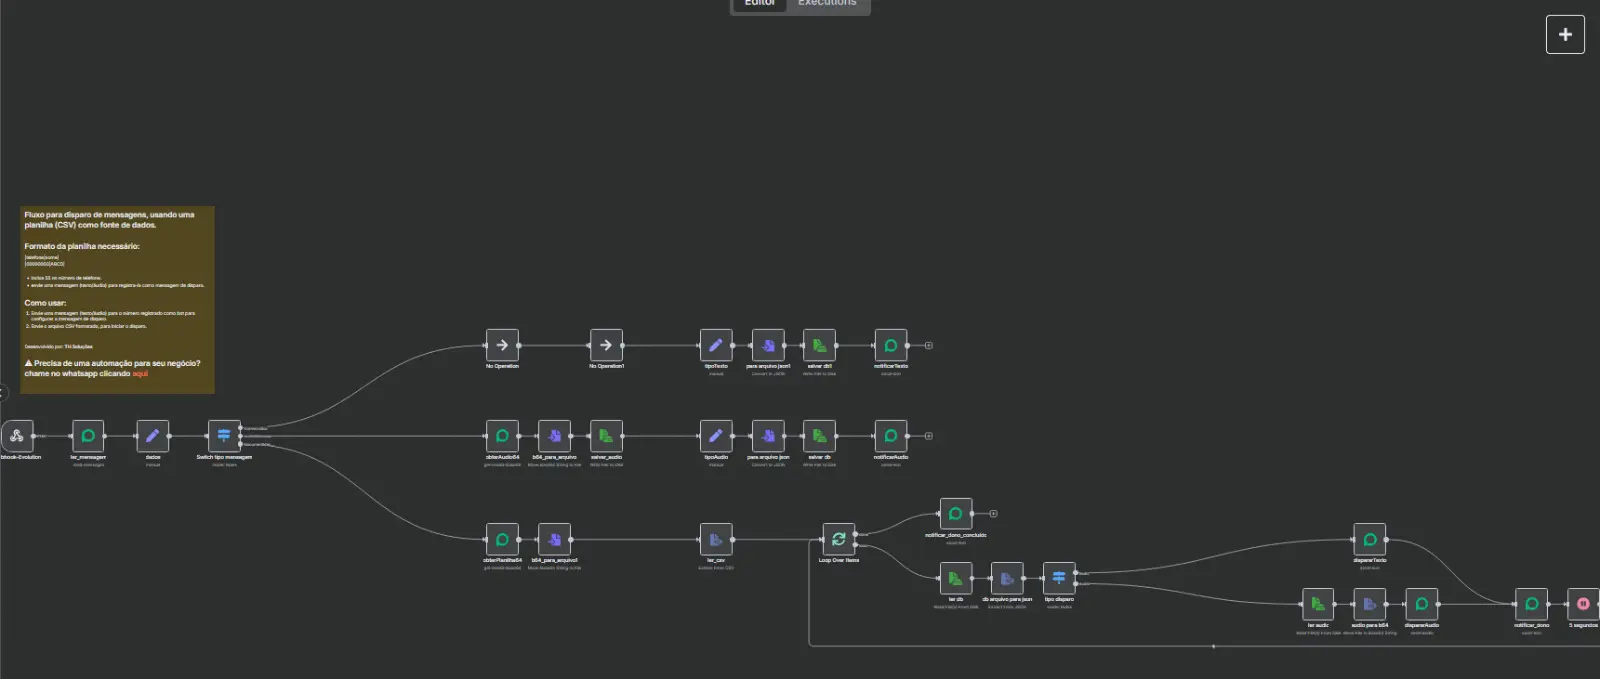The height and width of the screenshot is (679, 1600).
Task: Open the Switch tipo mensagem node
Action: click(224, 436)
